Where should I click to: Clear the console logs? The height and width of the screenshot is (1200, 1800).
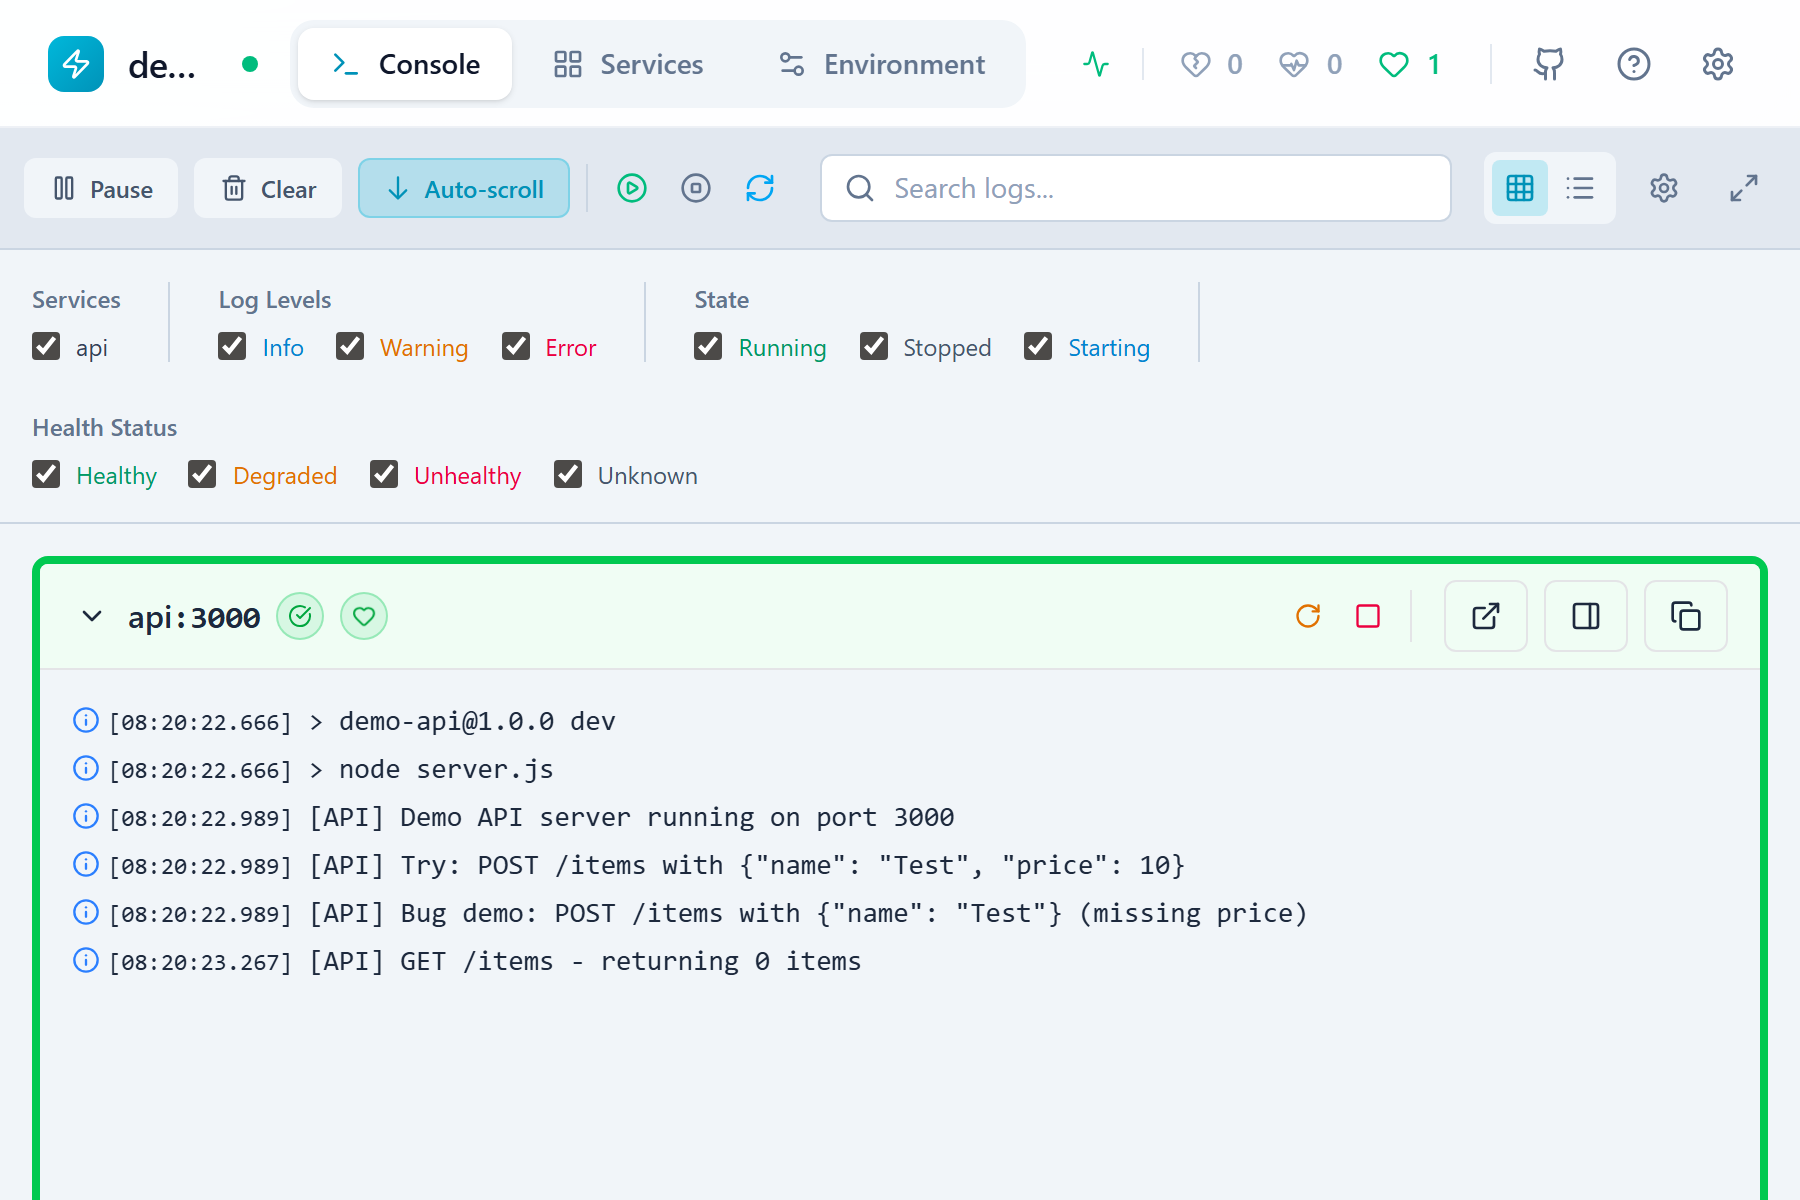(x=267, y=188)
